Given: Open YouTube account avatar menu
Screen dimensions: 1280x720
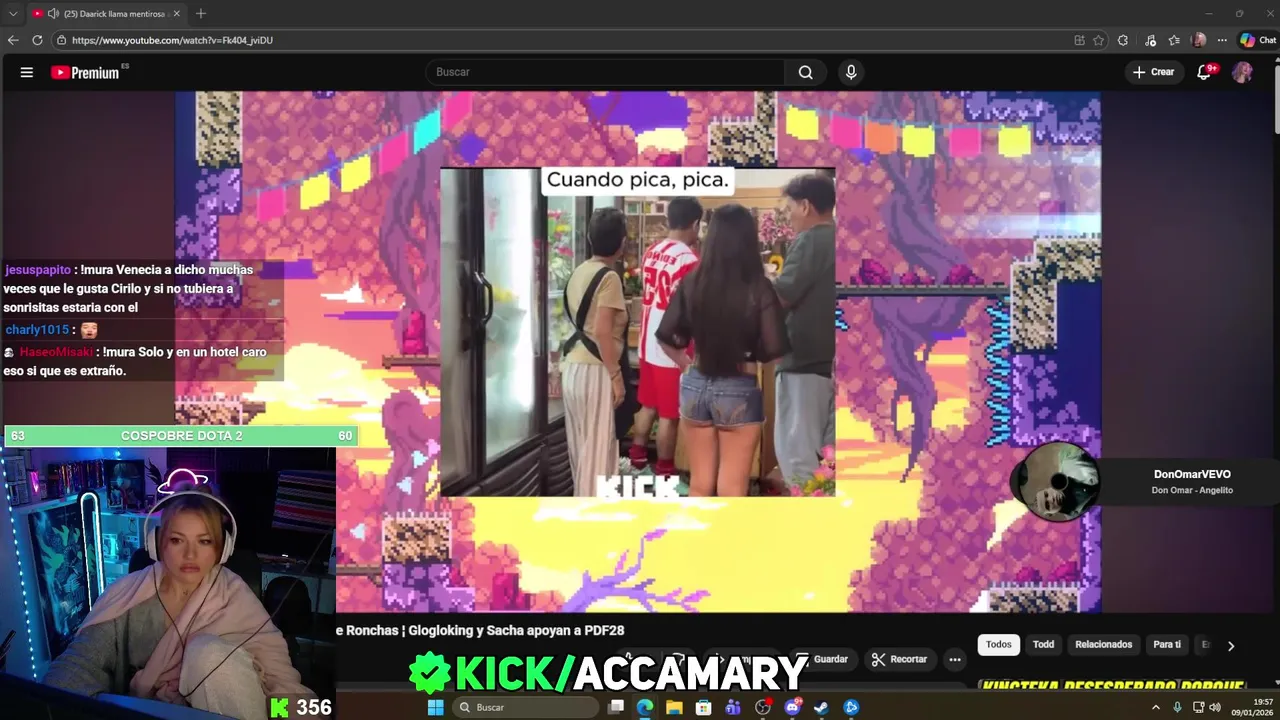Looking at the screenshot, I should pos(1242,72).
